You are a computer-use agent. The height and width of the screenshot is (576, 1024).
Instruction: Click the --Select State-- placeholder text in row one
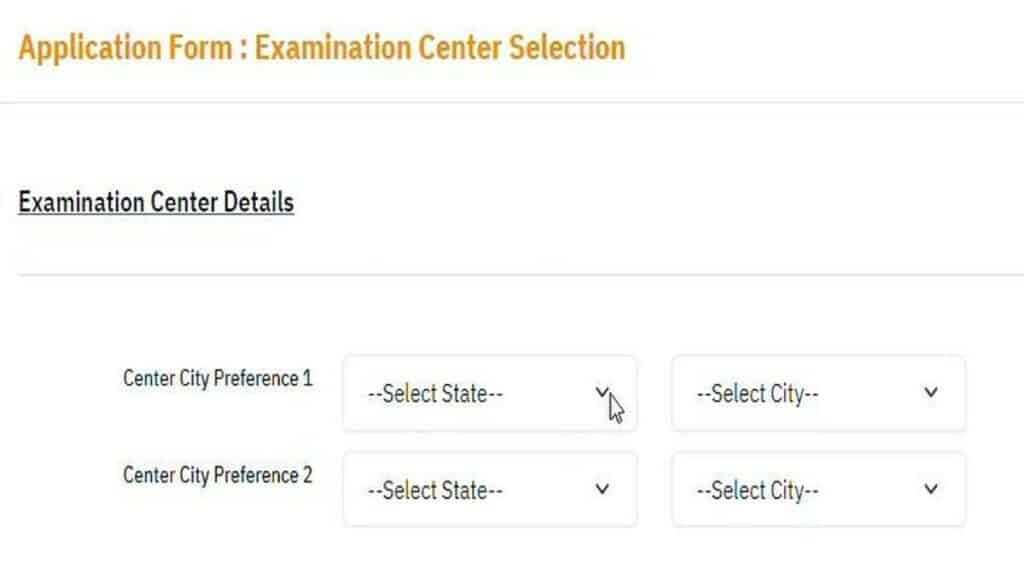coord(434,393)
